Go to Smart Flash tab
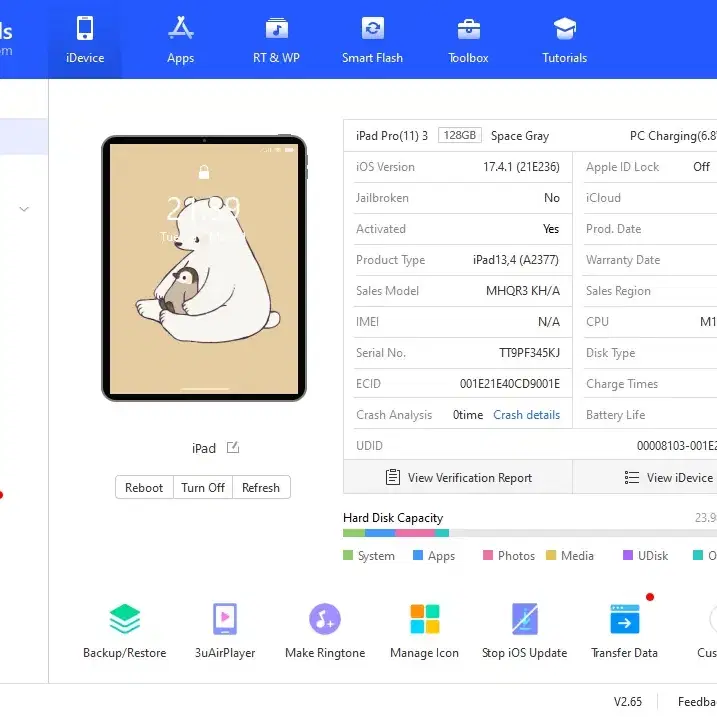The height and width of the screenshot is (717, 717). [372, 39]
